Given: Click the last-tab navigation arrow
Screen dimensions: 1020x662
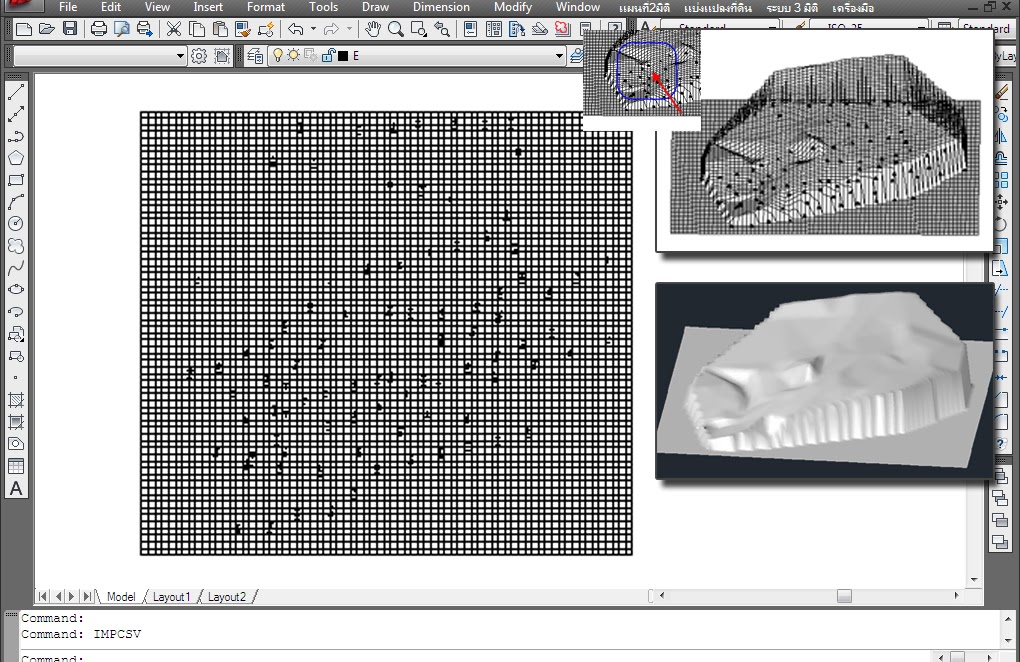Looking at the screenshot, I should click(x=87, y=596).
